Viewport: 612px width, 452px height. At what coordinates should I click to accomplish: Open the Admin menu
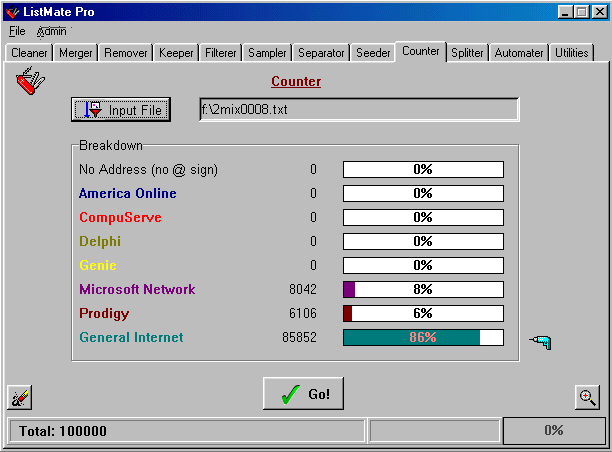pos(51,31)
